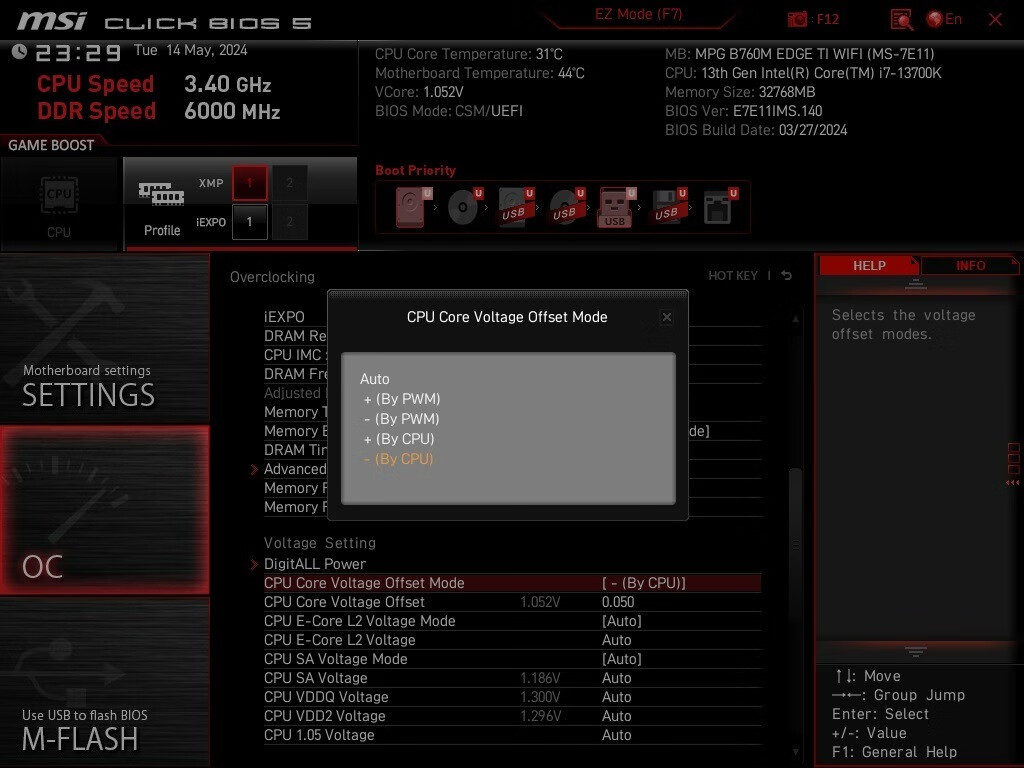Click the CPU Core Voltage Offset value field

pos(618,602)
